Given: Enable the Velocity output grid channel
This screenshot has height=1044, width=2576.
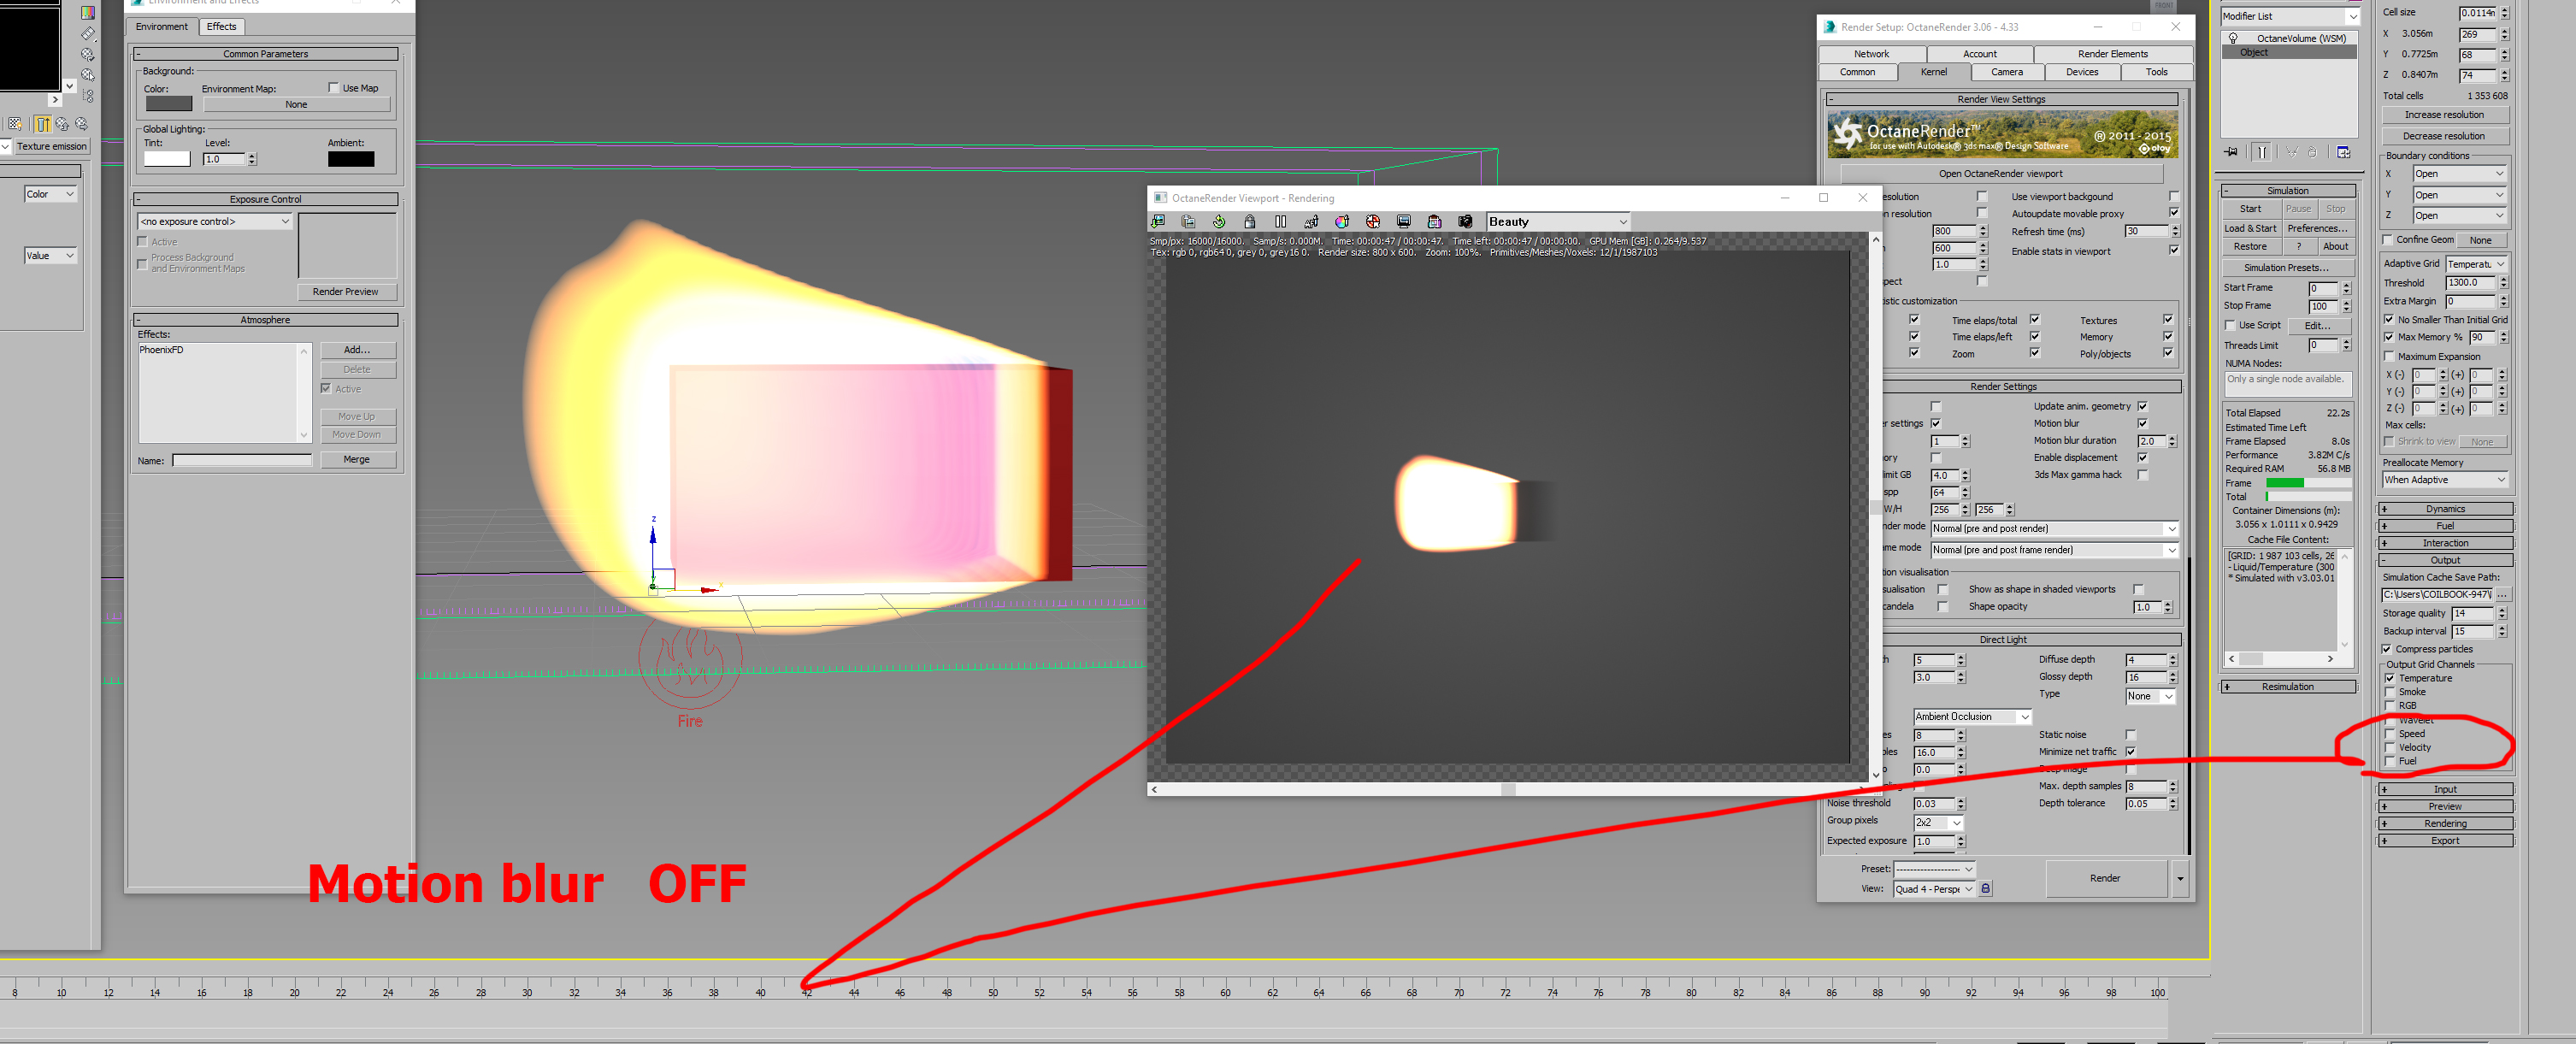Looking at the screenshot, I should pos(2390,748).
